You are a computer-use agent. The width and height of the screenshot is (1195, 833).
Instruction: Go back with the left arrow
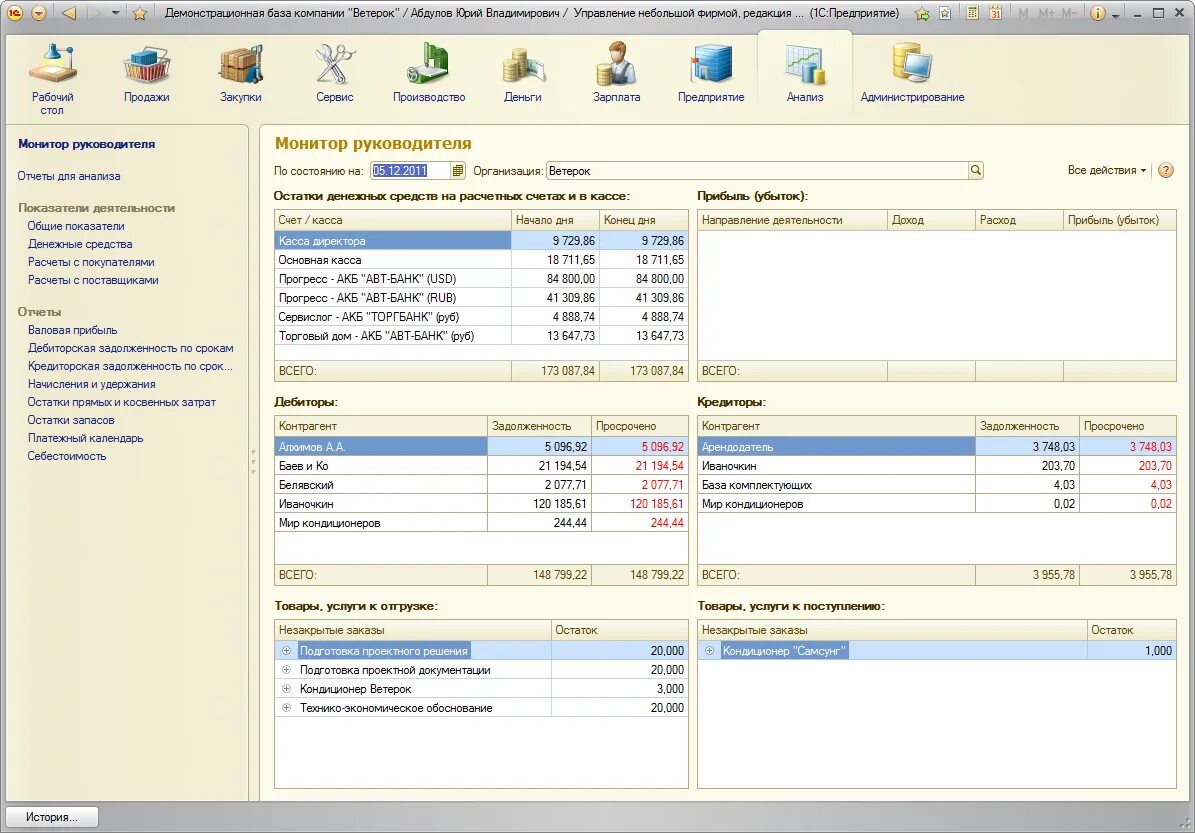(69, 13)
